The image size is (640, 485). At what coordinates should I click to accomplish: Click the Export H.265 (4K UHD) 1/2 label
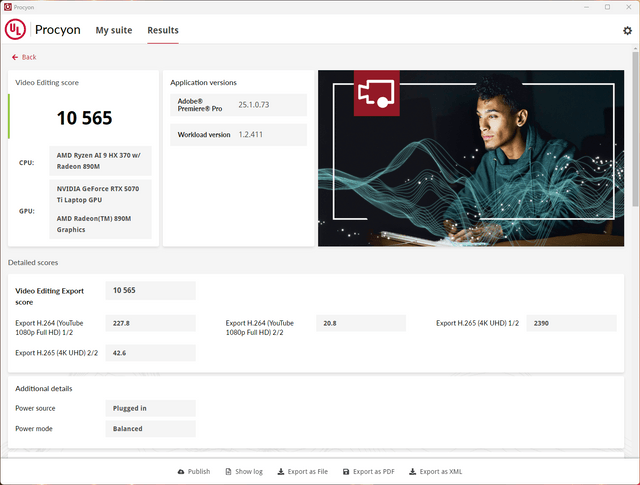478,323
